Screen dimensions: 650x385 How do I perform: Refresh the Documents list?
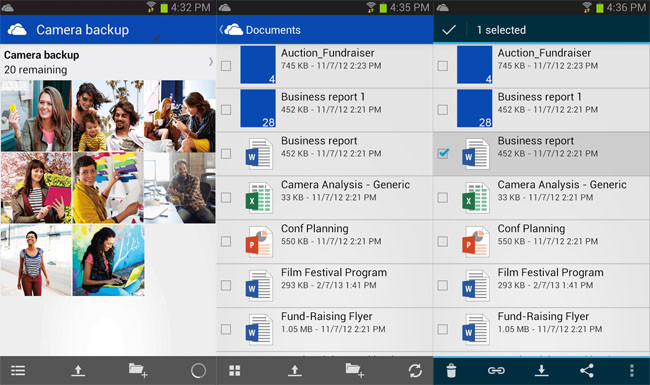coord(415,370)
